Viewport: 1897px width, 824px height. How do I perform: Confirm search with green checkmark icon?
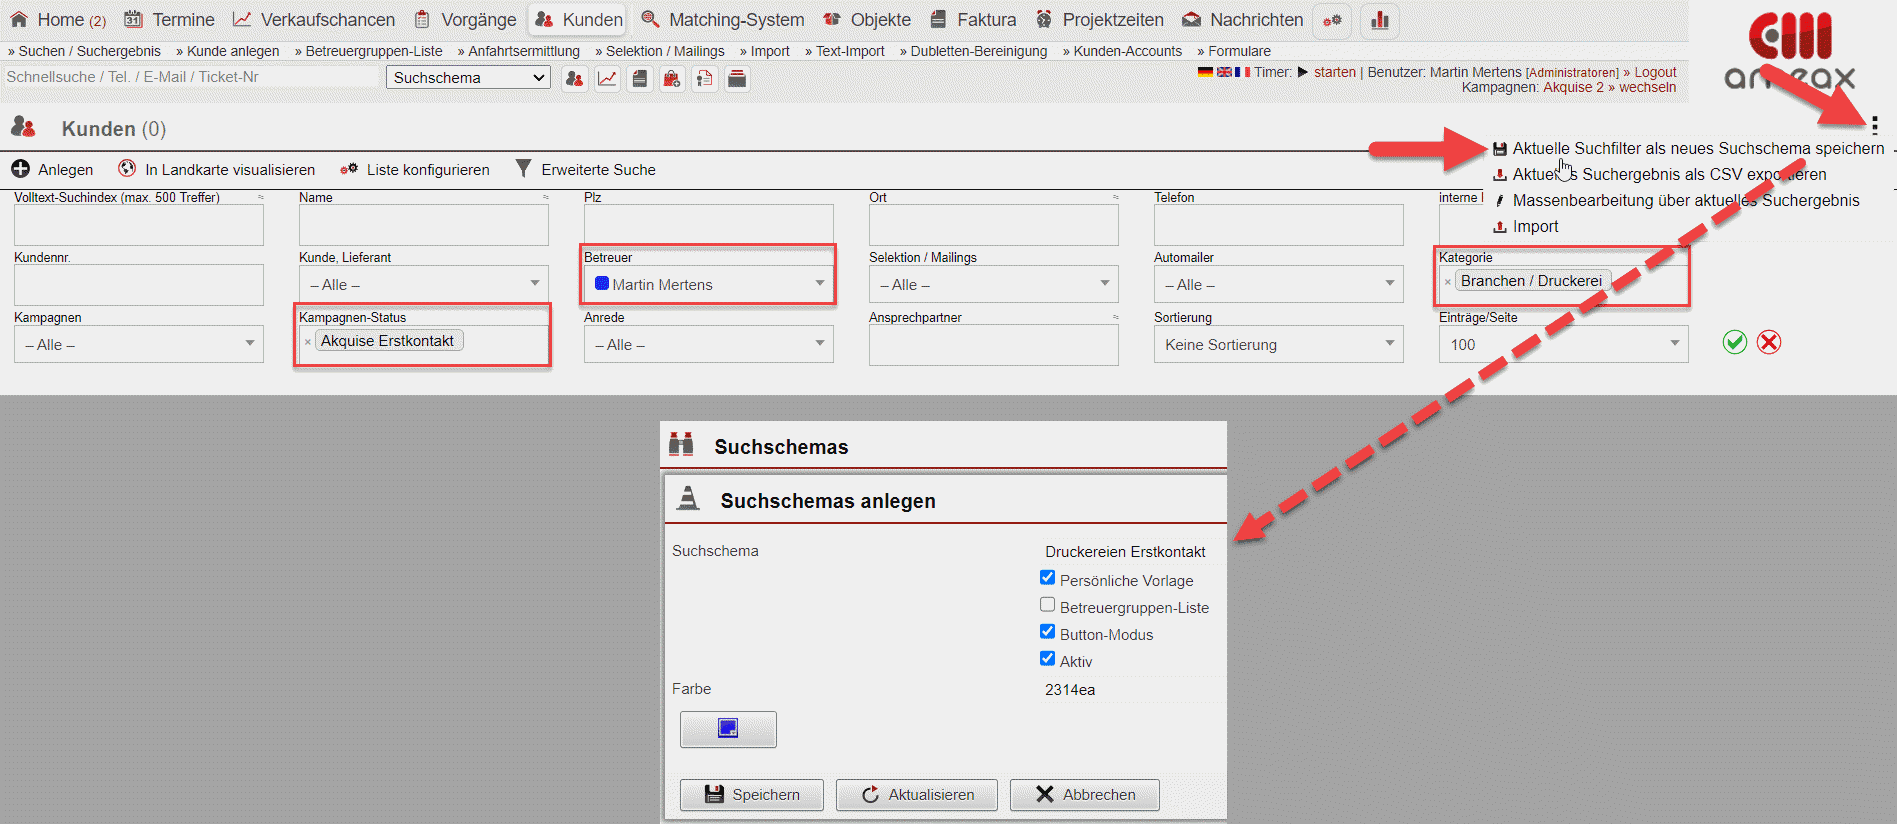tap(1735, 342)
